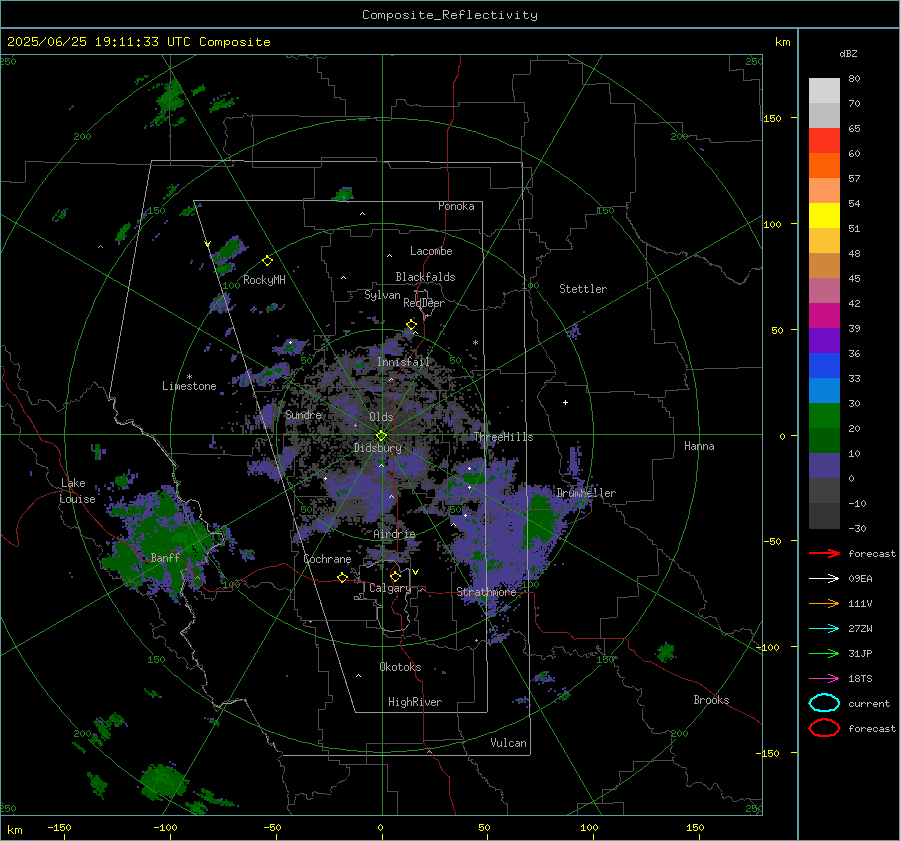Click the Sundre city label
This screenshot has height=841, width=900.
click(x=303, y=414)
